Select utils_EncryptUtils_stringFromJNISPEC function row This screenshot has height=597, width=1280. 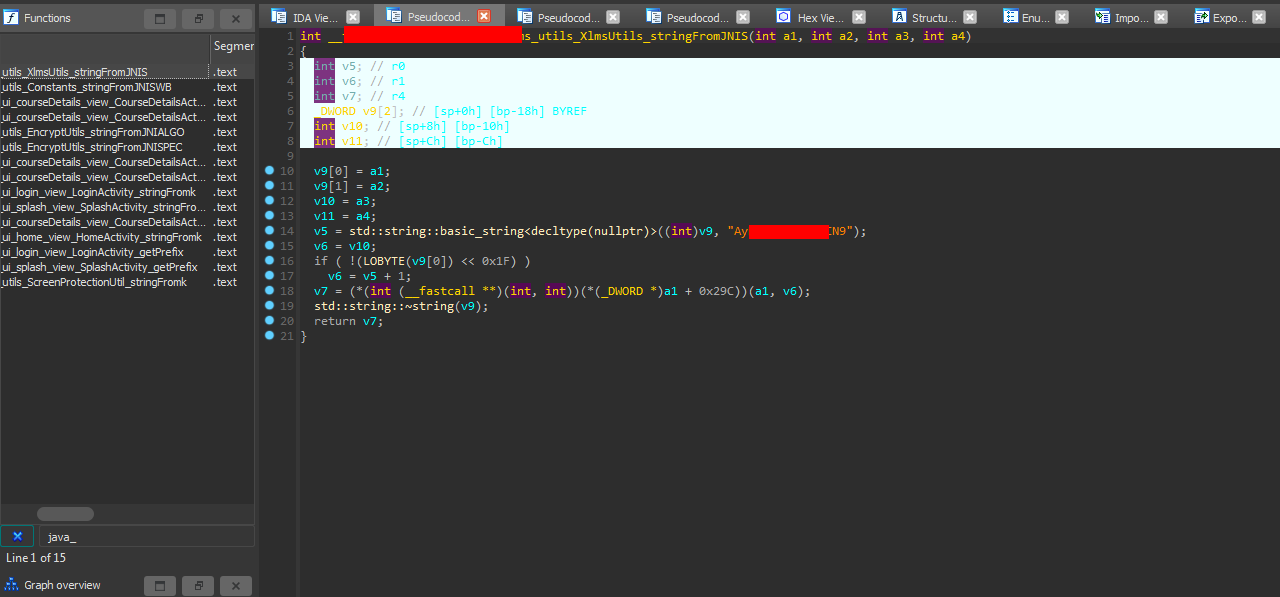point(127,147)
